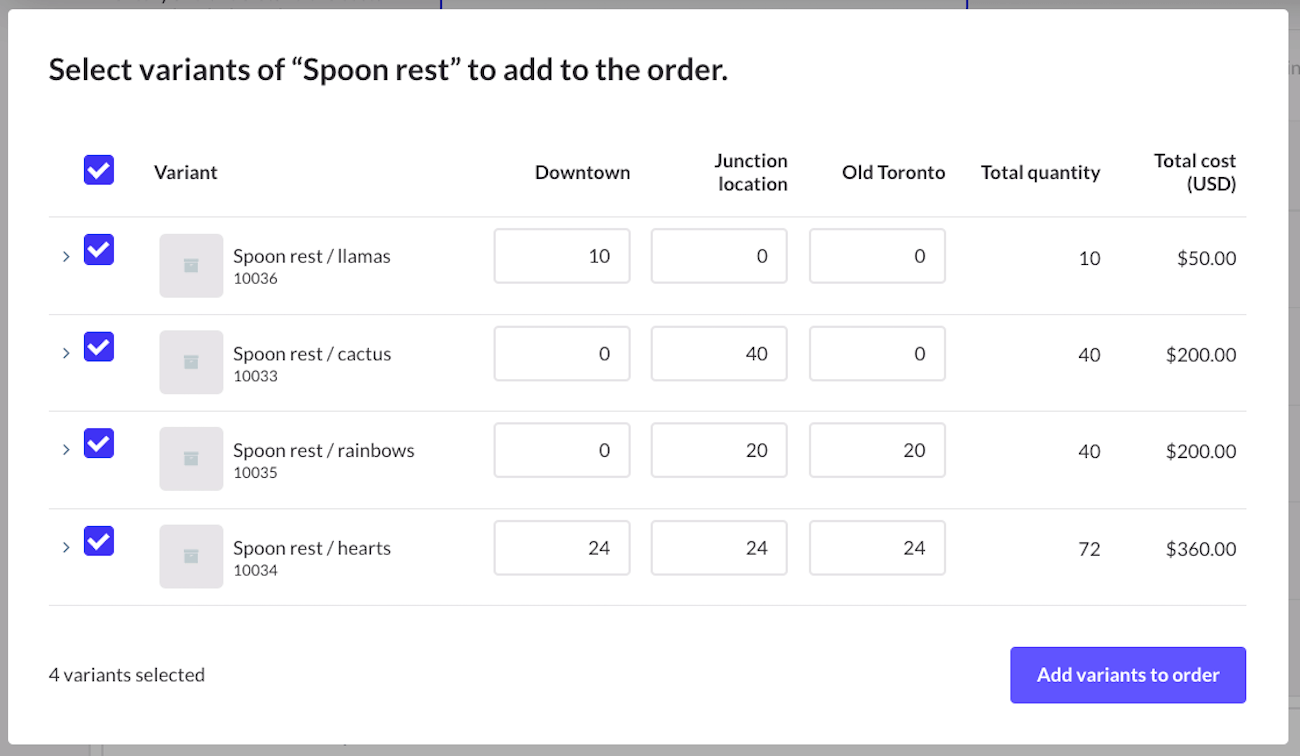
Task: Click the Spoon rest / cactus product thumbnail
Action: click(x=191, y=362)
